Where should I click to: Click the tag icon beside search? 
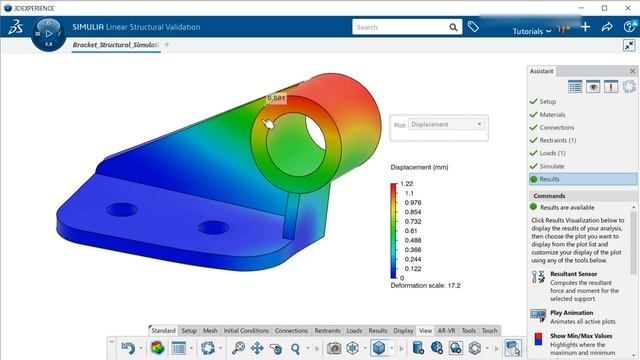473,27
